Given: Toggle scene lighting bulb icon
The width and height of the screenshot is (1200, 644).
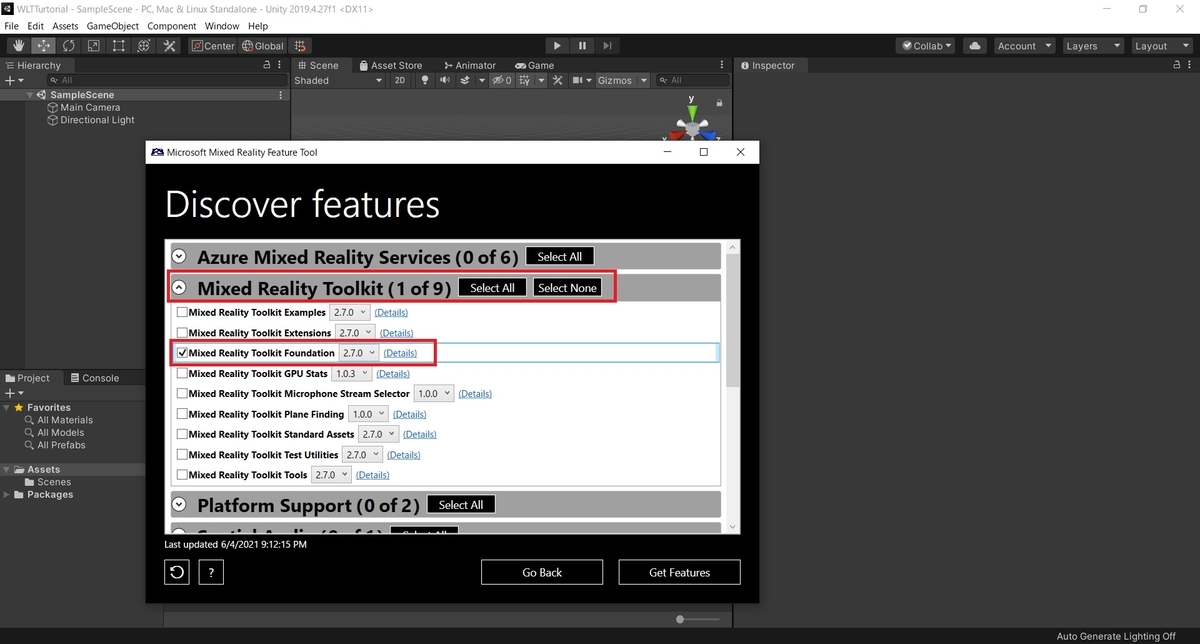Looking at the screenshot, I should click(425, 80).
